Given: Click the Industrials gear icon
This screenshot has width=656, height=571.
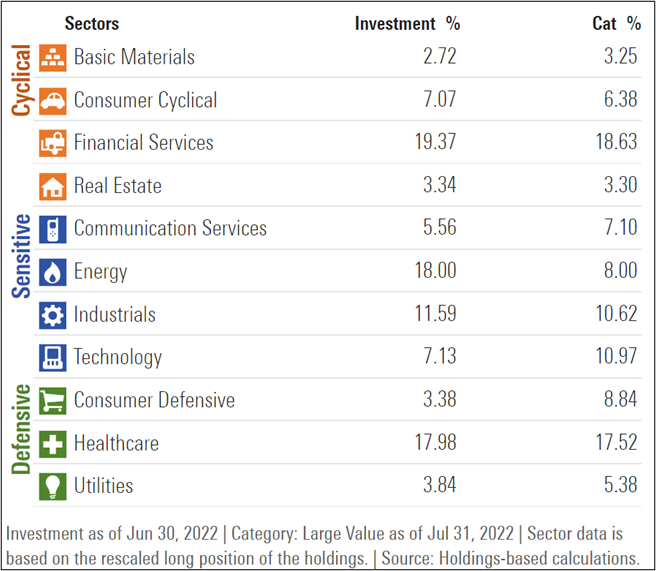Looking at the screenshot, I should (x=52, y=315).
